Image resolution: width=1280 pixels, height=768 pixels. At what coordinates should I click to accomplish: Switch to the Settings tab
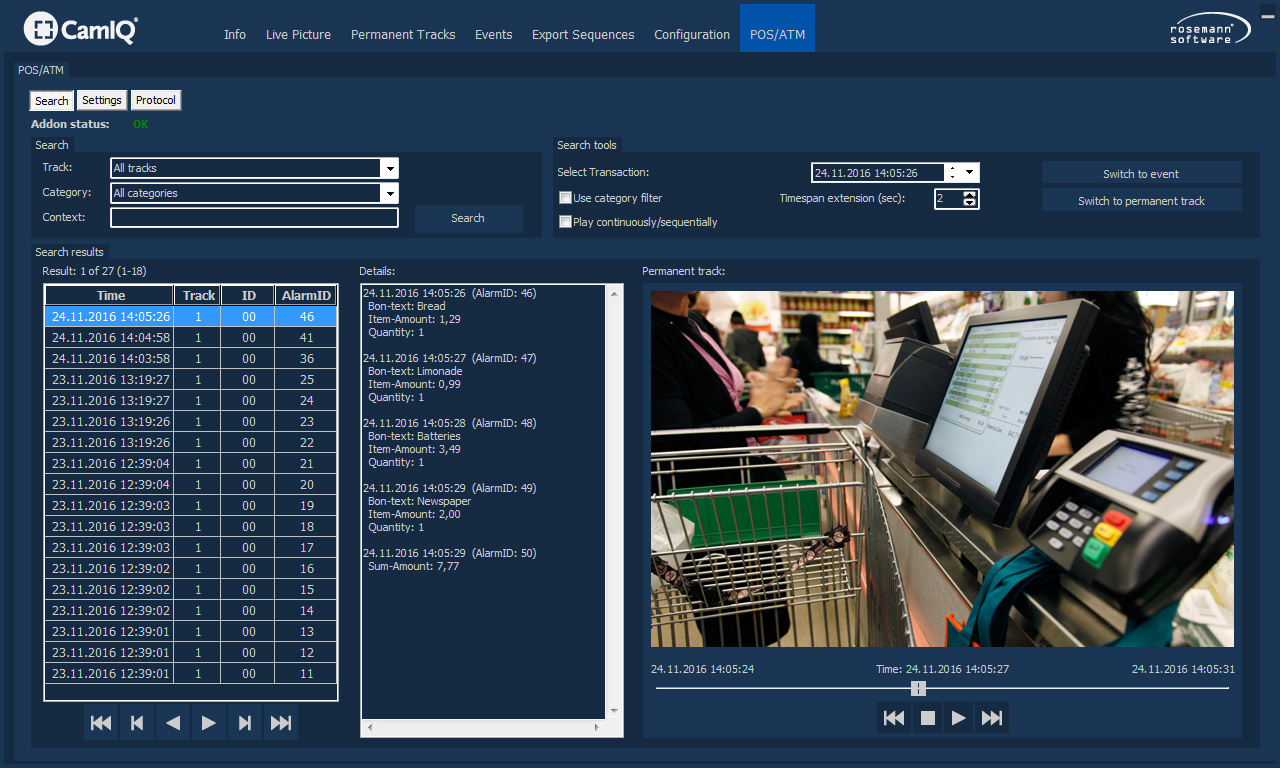[102, 100]
